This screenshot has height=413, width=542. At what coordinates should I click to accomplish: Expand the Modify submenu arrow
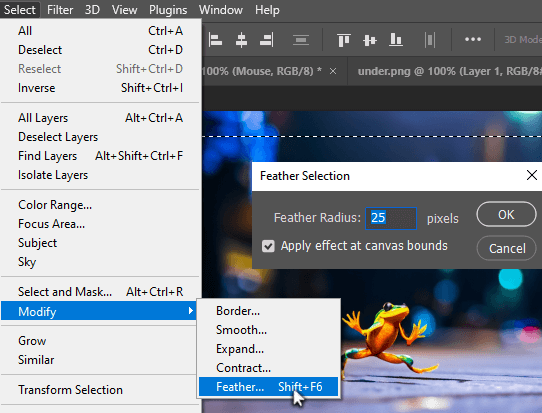(x=191, y=311)
